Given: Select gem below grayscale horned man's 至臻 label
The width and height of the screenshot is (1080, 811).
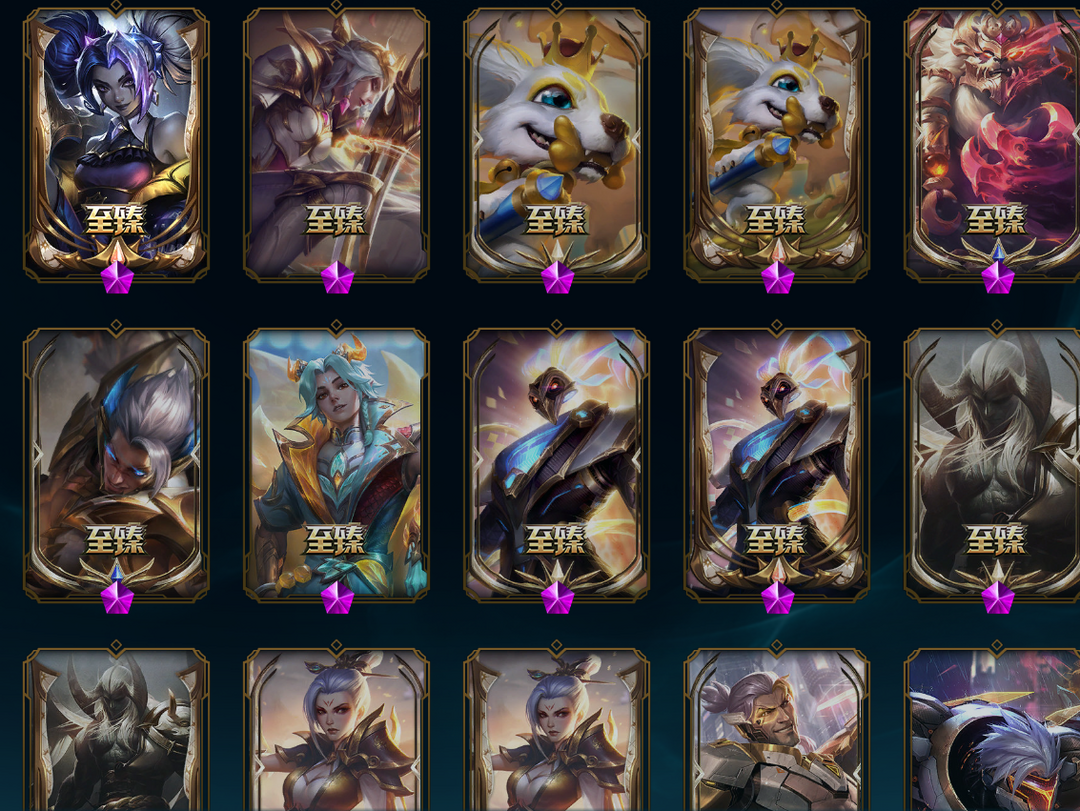Looking at the screenshot, I should pyautogui.click(x=997, y=597).
